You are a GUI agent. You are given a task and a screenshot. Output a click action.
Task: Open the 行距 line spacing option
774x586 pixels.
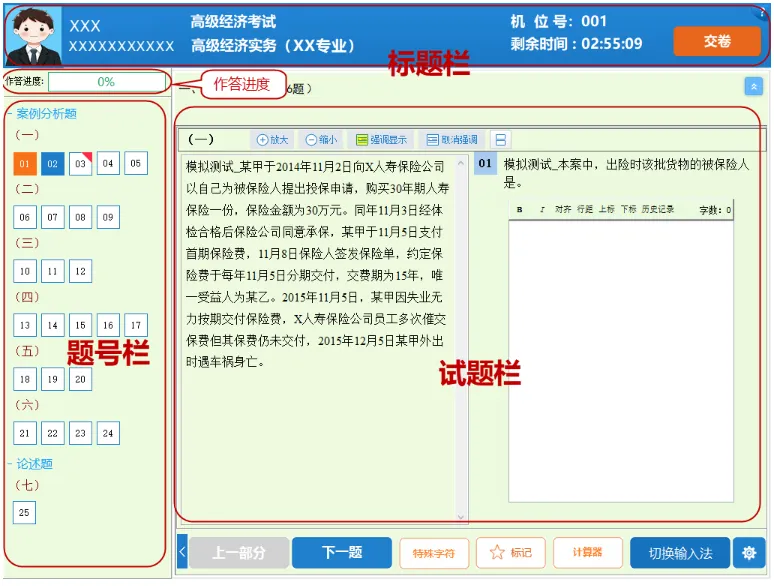click(x=585, y=209)
